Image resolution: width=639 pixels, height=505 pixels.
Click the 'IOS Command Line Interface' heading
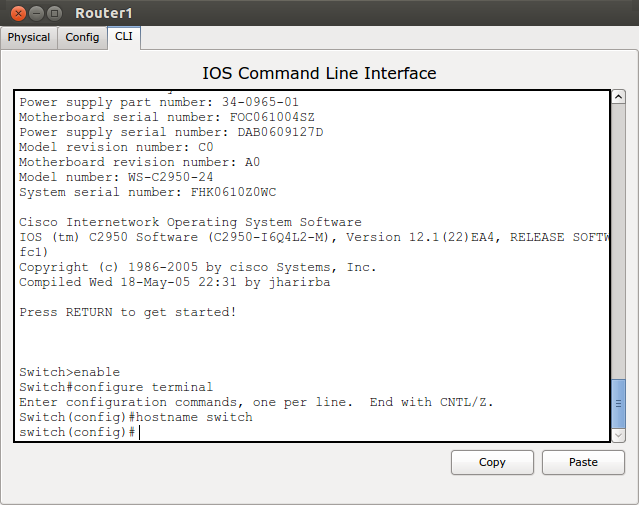click(319, 73)
